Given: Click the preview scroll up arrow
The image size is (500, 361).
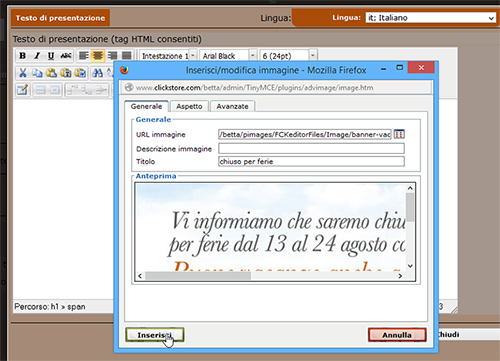Looking at the screenshot, I should [x=410, y=188].
